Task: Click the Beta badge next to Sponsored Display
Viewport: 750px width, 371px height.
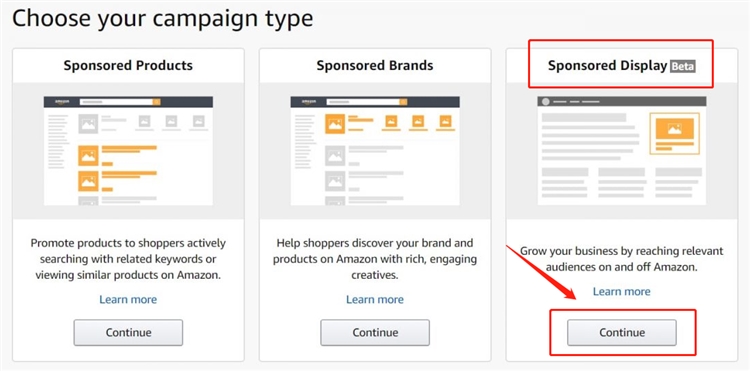Action: click(683, 66)
